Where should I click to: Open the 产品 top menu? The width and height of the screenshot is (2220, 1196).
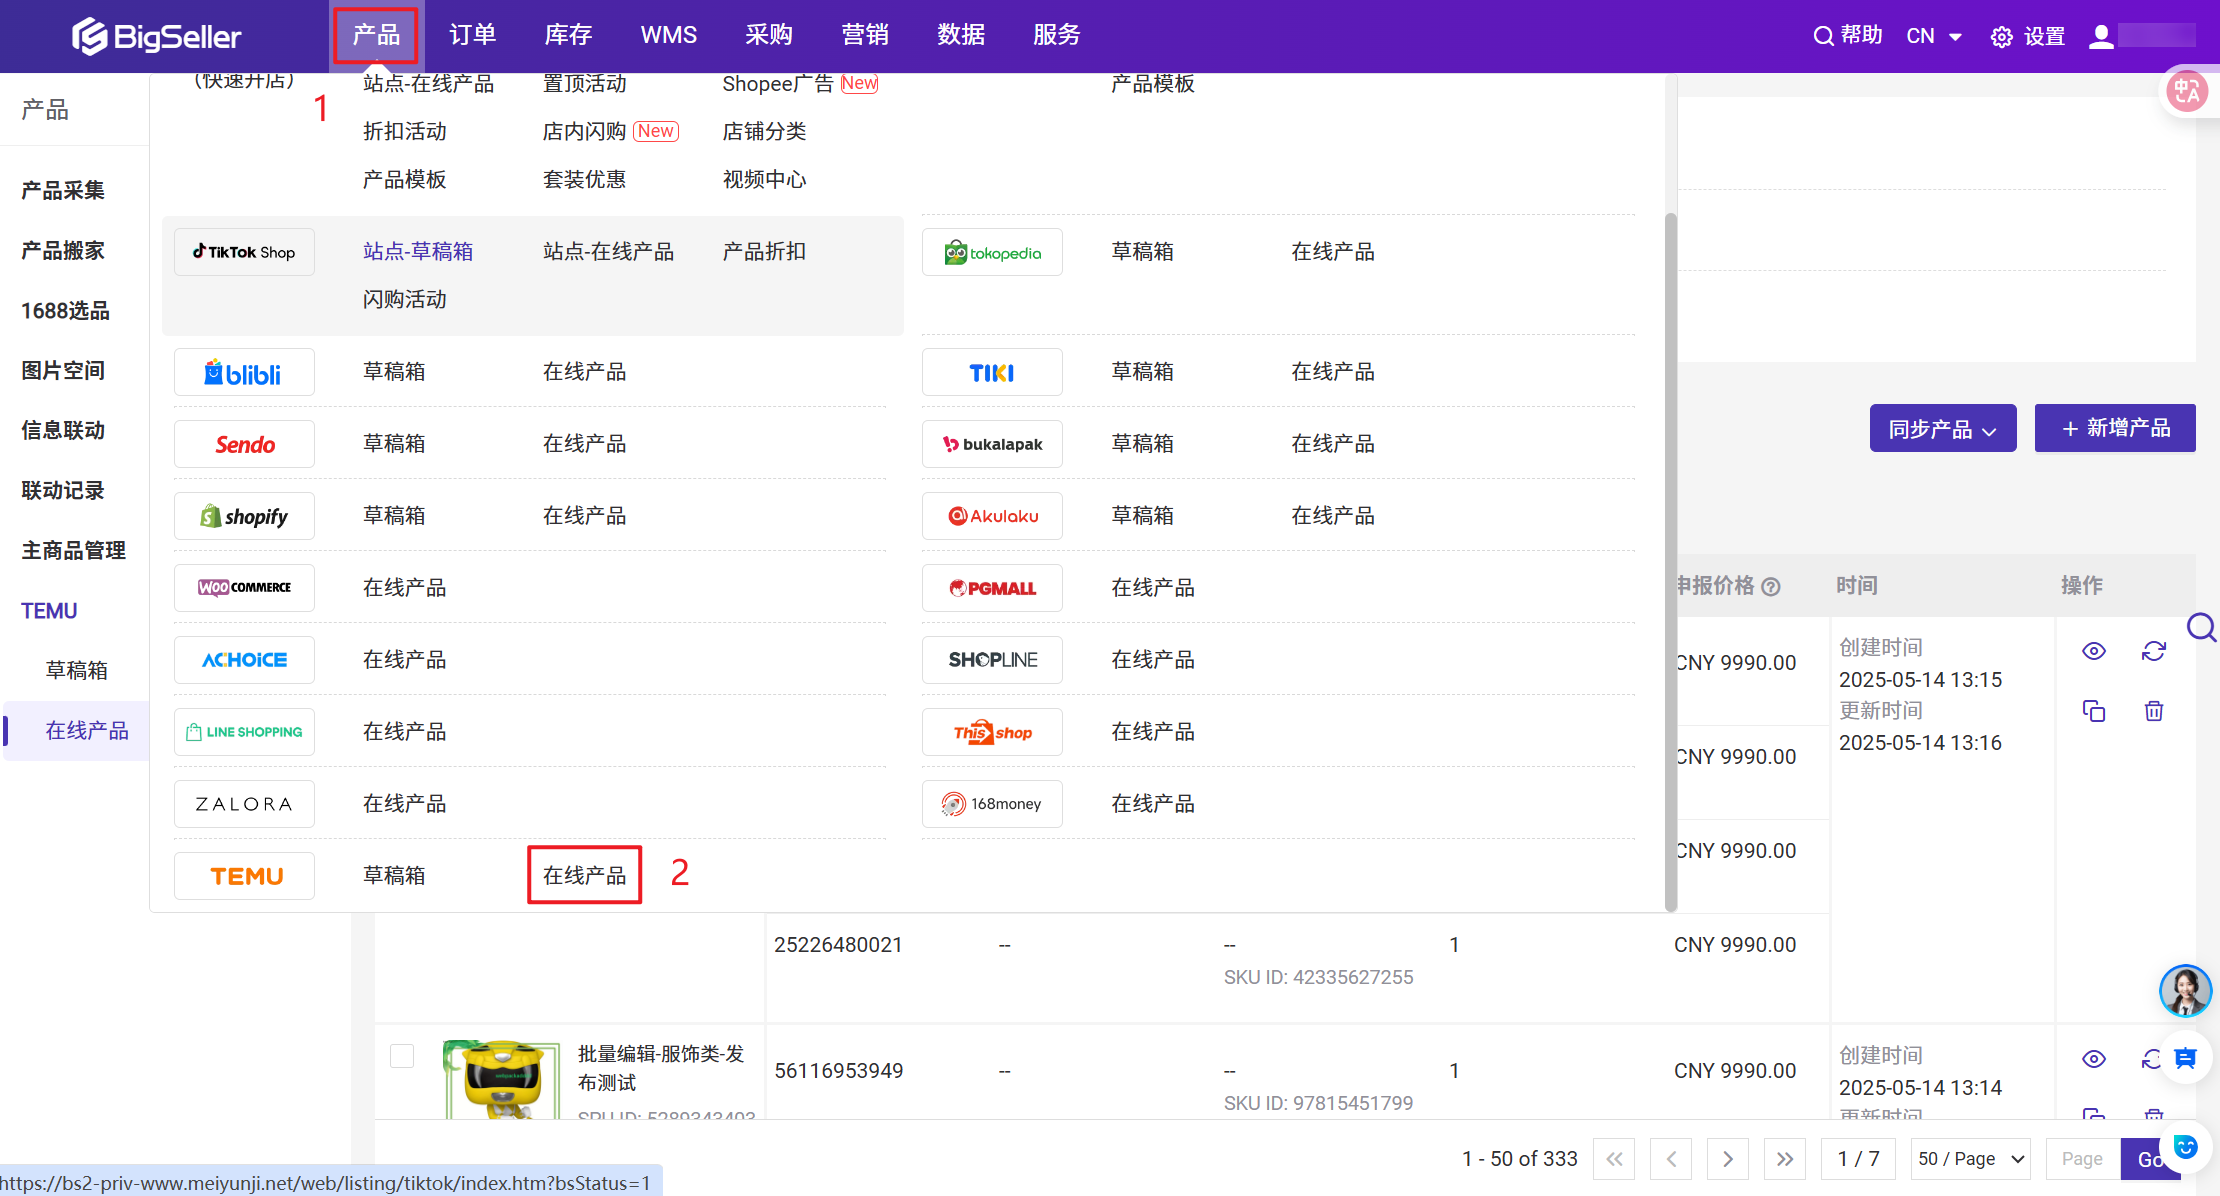[376, 35]
